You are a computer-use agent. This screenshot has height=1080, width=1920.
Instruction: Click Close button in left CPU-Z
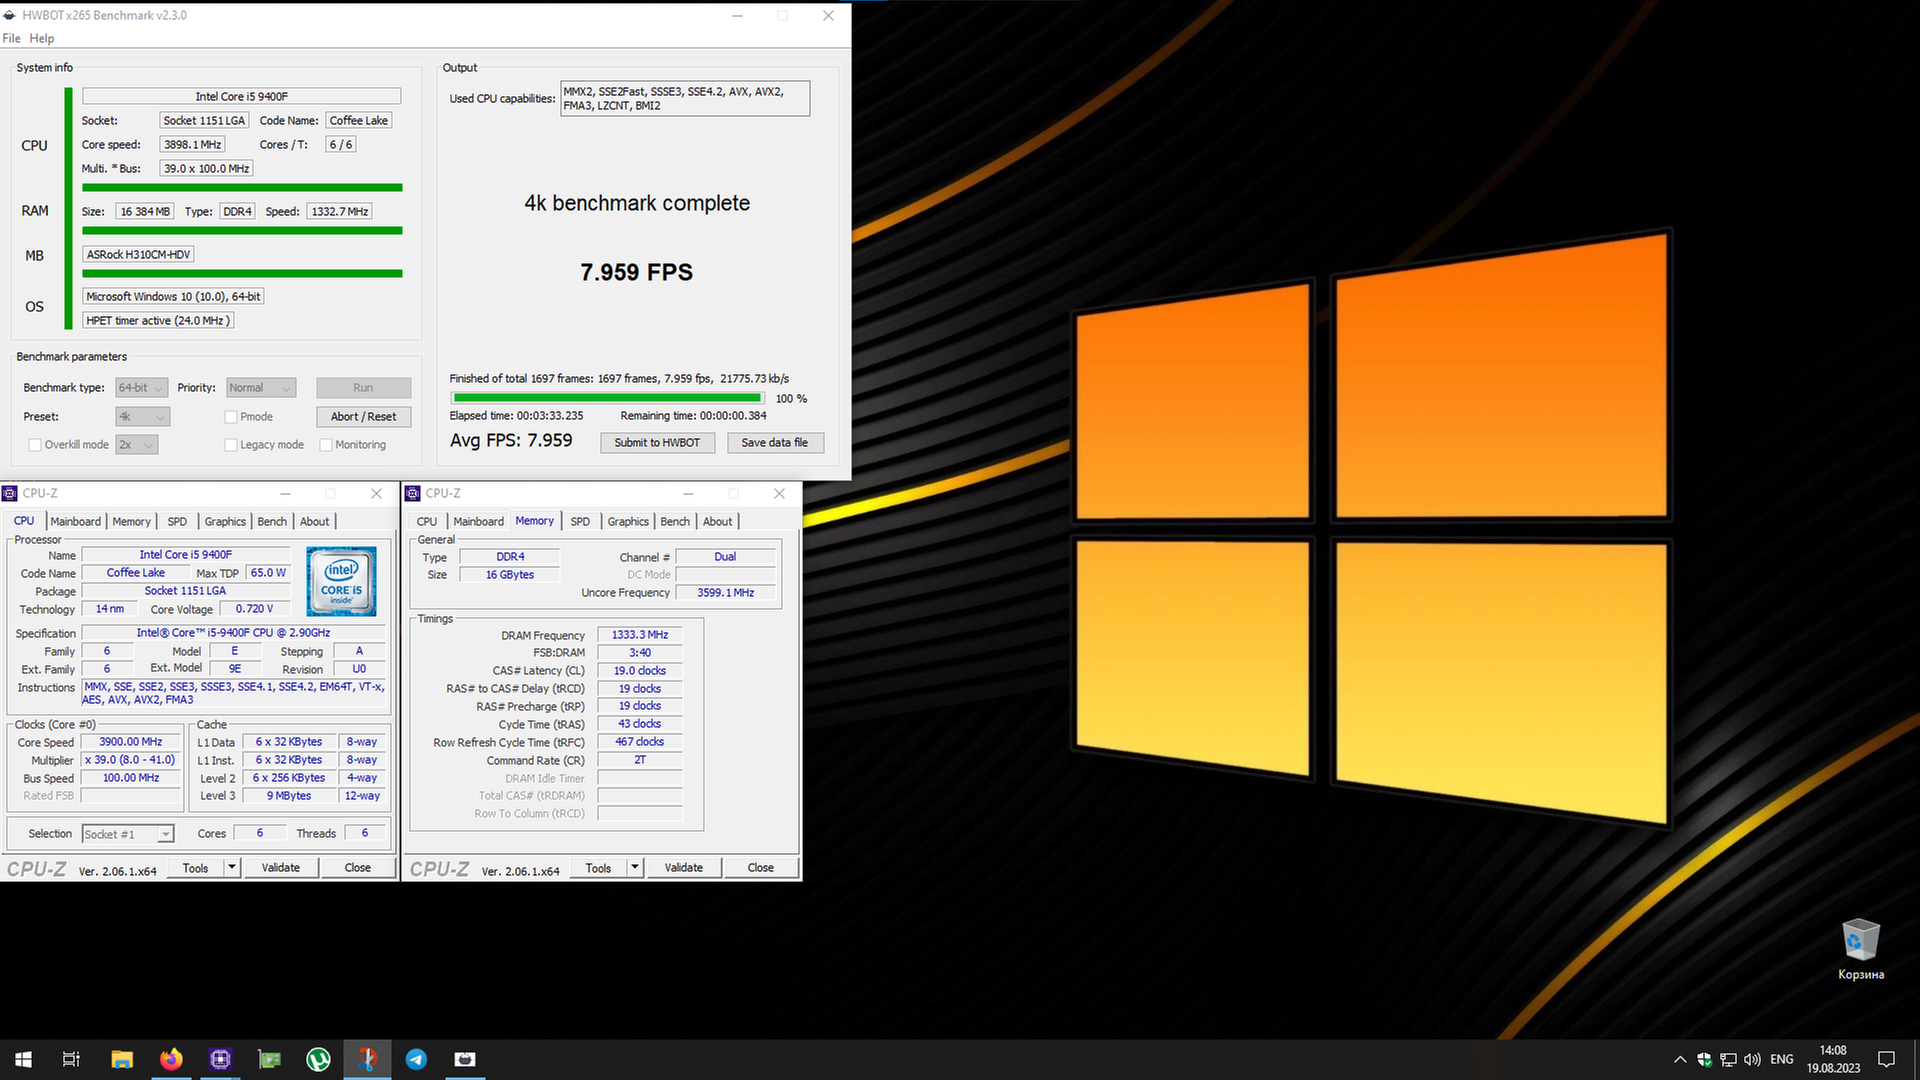(x=358, y=868)
